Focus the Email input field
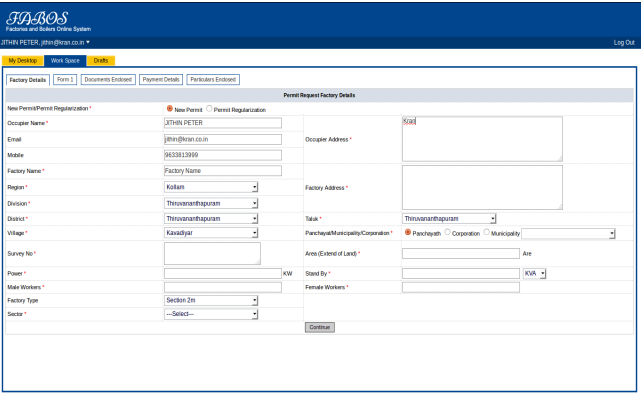This screenshot has width=643, height=394. click(x=223, y=139)
